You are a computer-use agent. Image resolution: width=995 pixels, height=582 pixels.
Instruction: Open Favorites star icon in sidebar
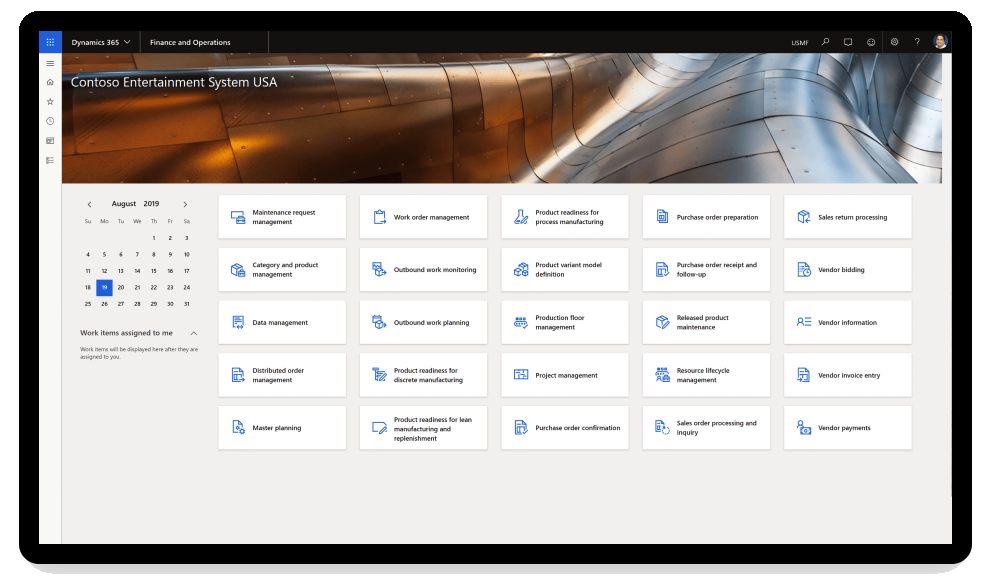tap(50, 102)
